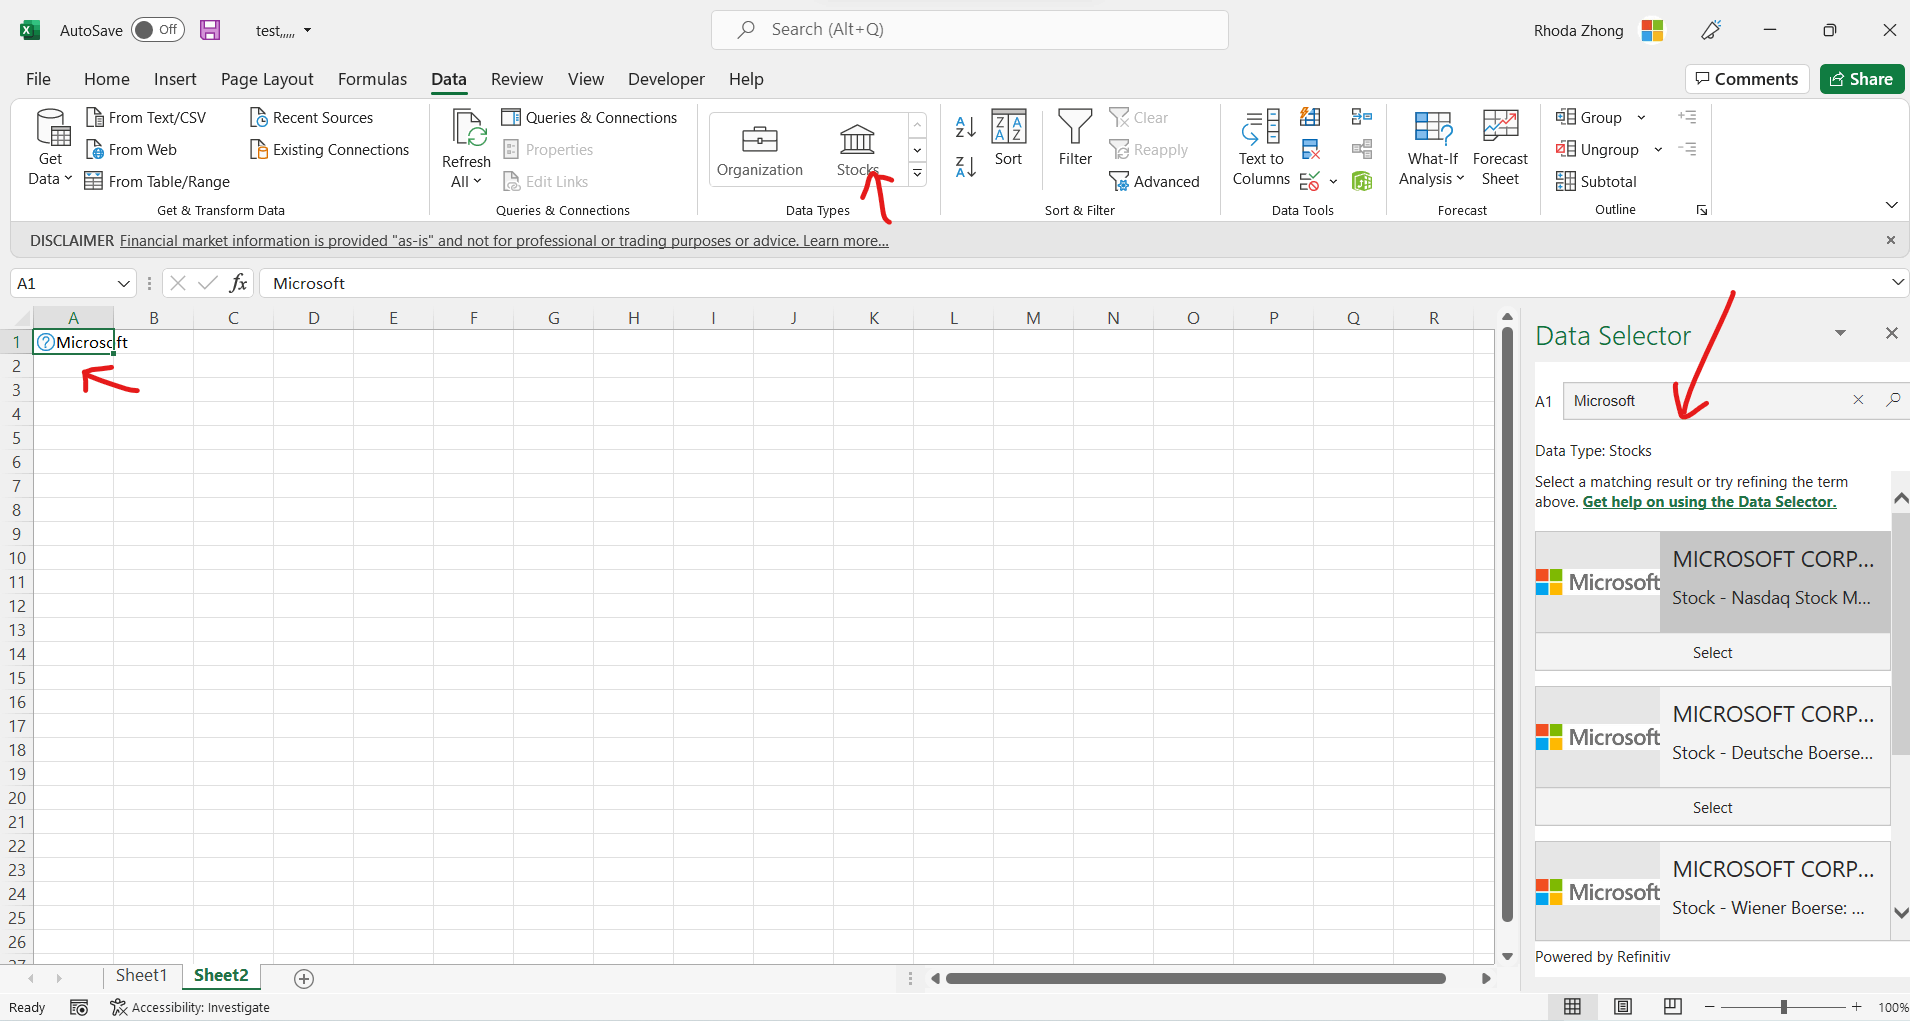
Task: Zoom in with the plus button
Action: [x=1856, y=1007]
